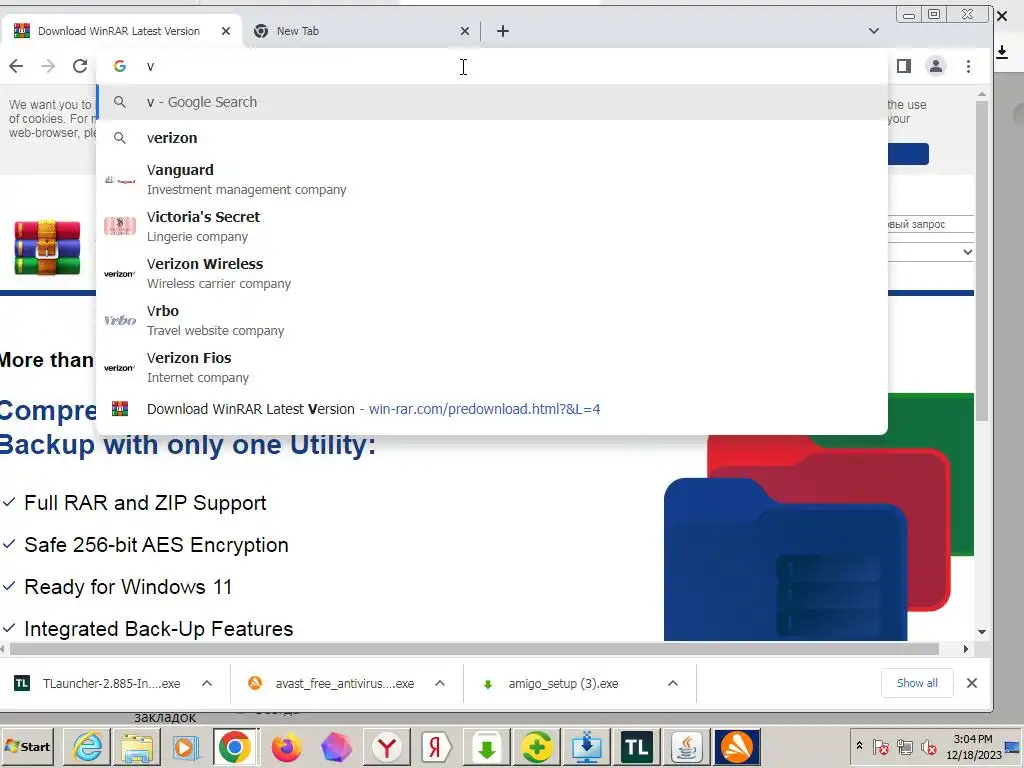Image resolution: width=1024 pixels, height=768 pixels.
Task: Choose Verizon Wireless suggestion
Action: pyautogui.click(x=492, y=274)
